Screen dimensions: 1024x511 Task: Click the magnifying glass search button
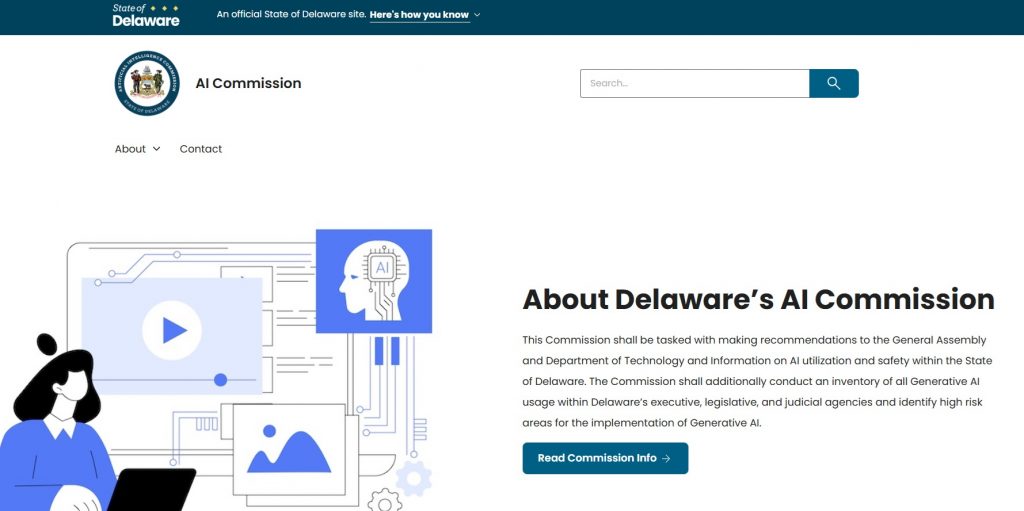[x=833, y=83]
